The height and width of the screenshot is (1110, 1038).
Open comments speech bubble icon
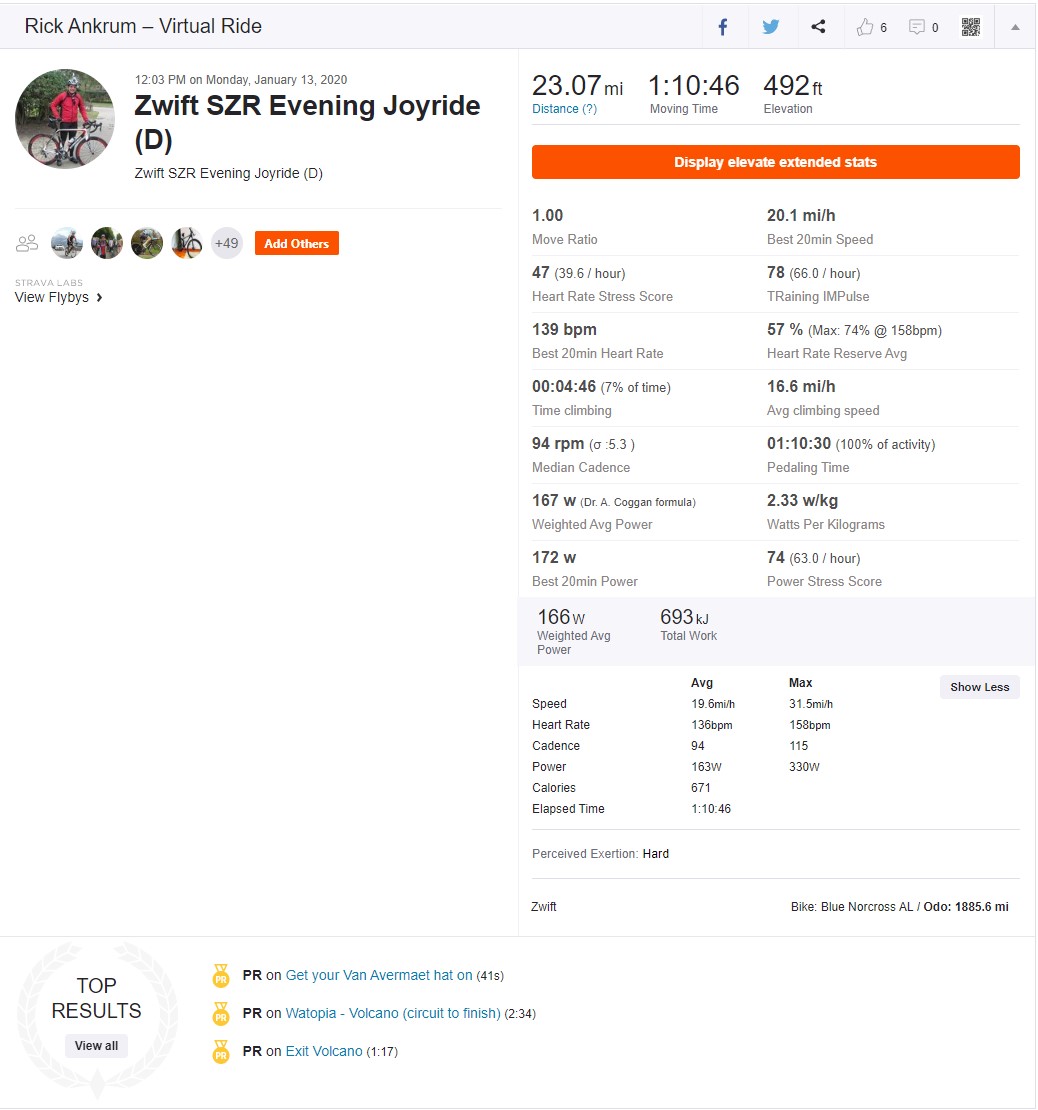(916, 27)
